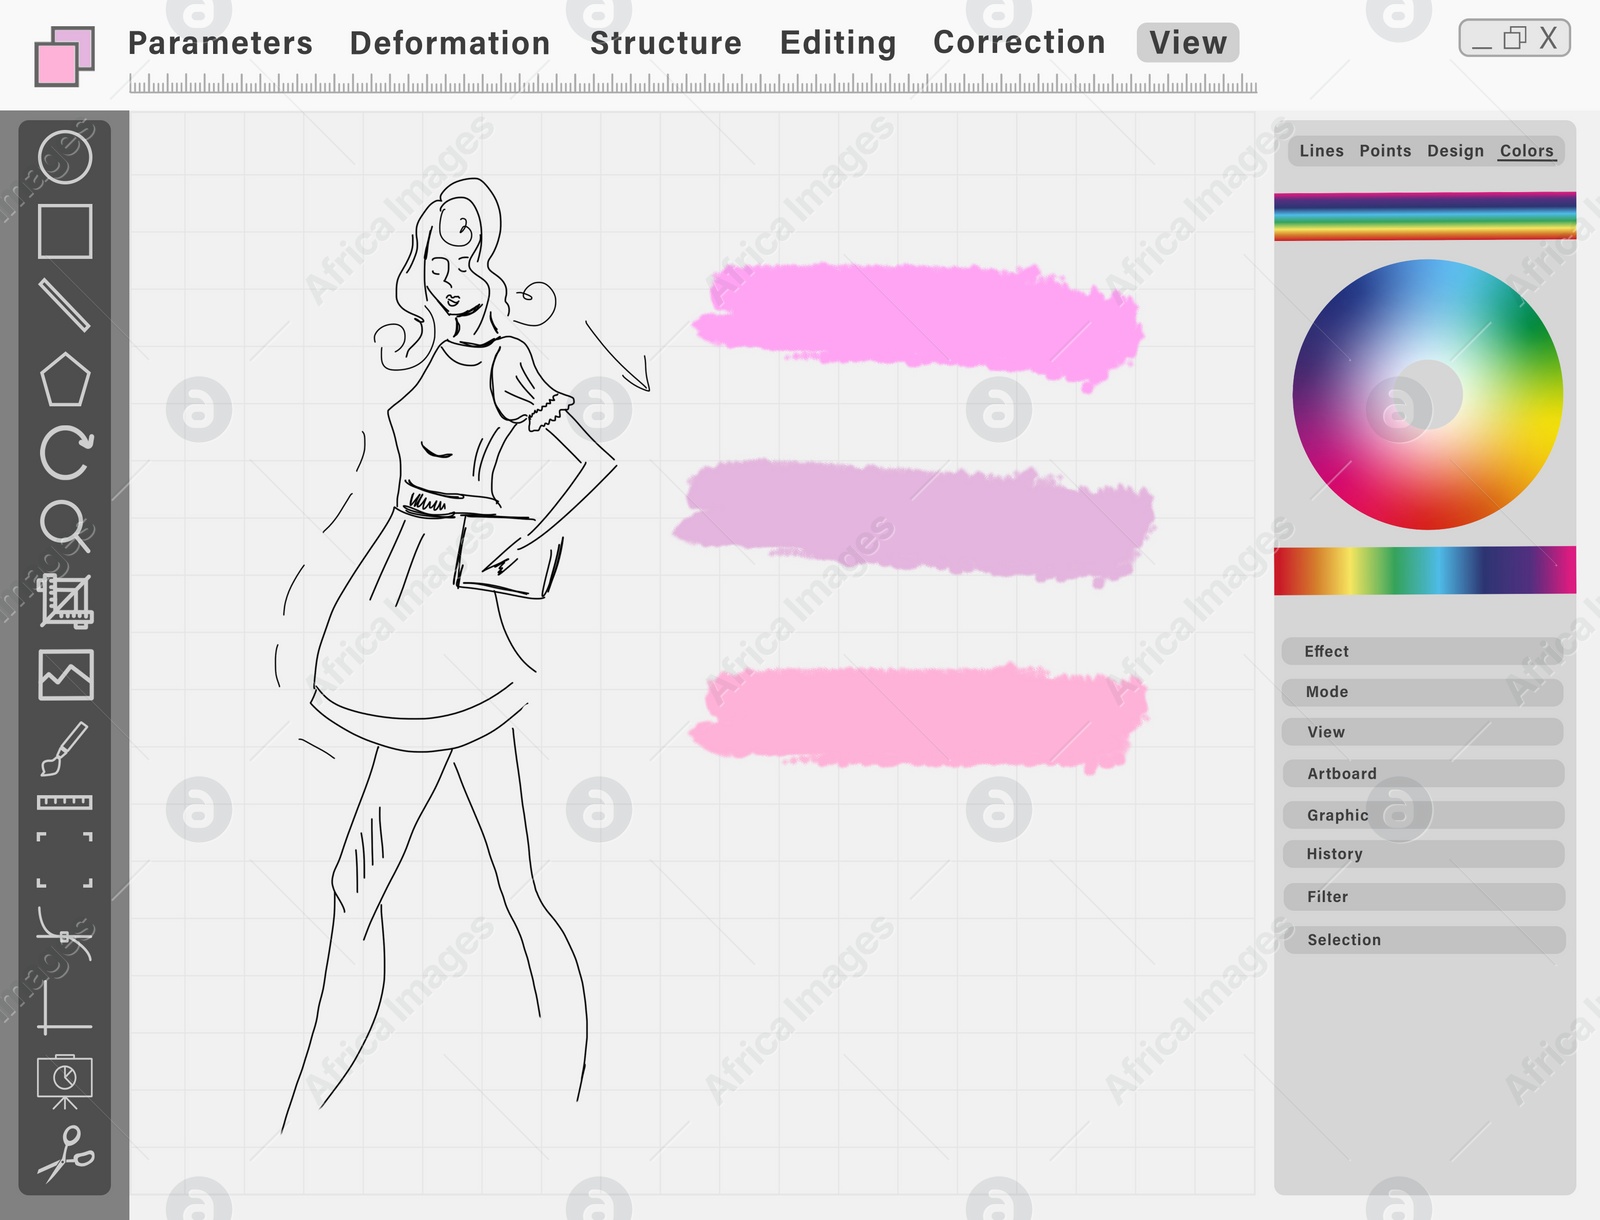Expand the Graphic panel row
The height and width of the screenshot is (1220, 1600).
[x=1422, y=815]
